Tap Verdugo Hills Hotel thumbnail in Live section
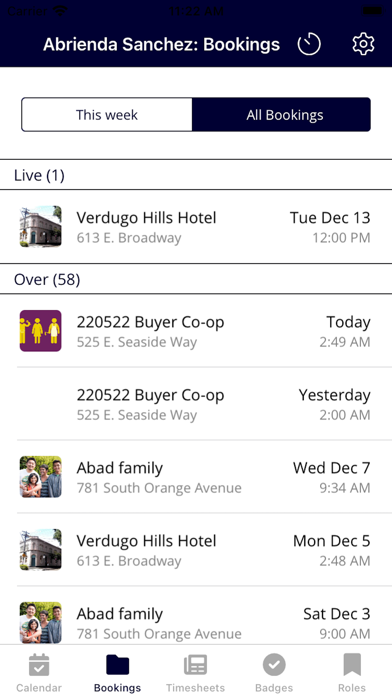392x696 pixels. pyautogui.click(x=40, y=226)
